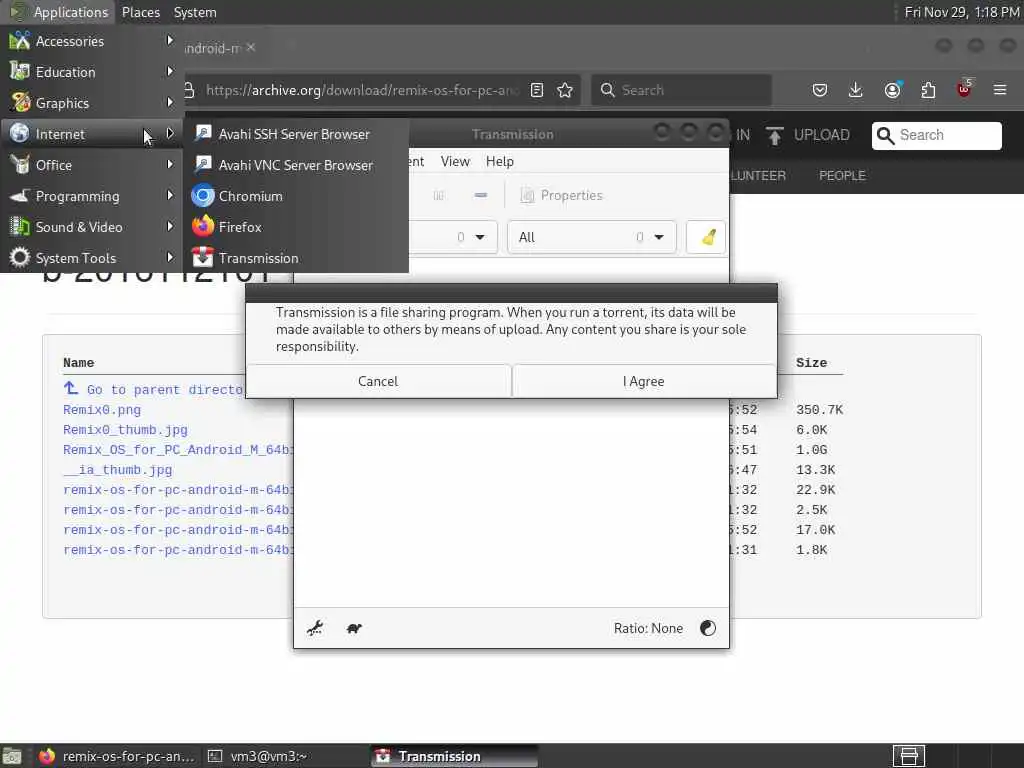The height and width of the screenshot is (768, 1024).
Task: Launch Transmission from Internet submenu
Action: 296,258
